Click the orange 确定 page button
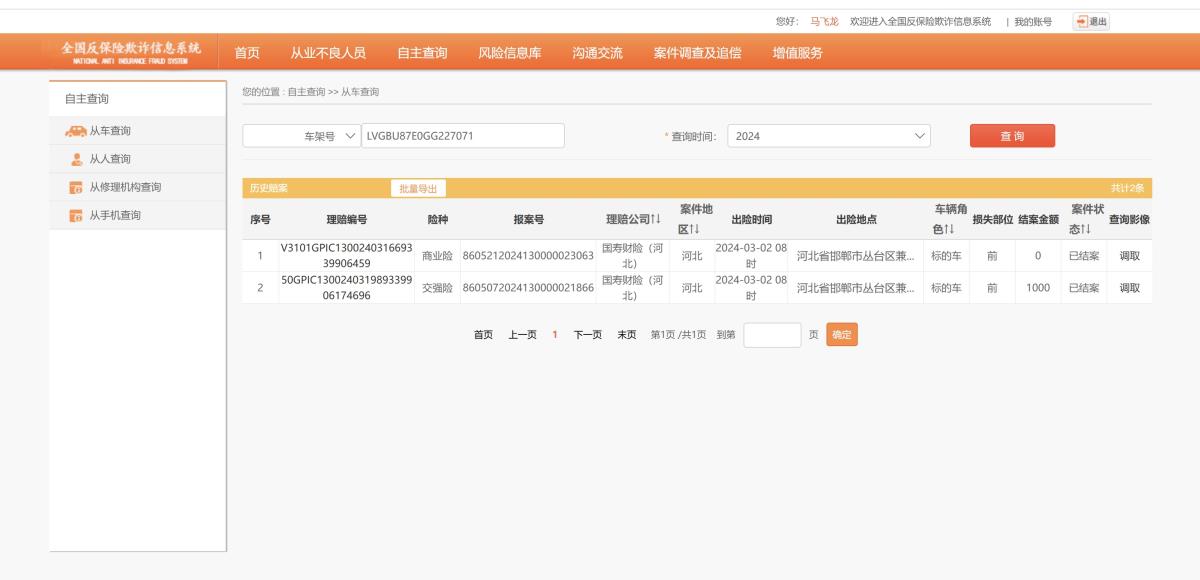This screenshot has height=580, width=1200. [x=842, y=335]
